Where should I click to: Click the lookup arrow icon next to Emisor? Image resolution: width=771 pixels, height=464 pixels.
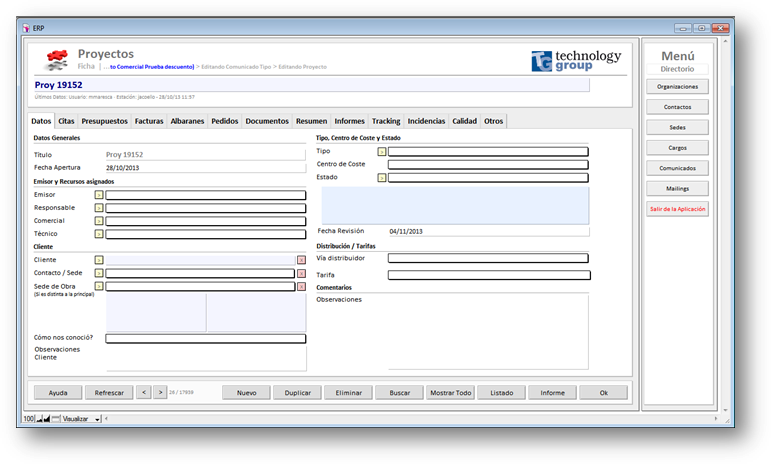99,195
